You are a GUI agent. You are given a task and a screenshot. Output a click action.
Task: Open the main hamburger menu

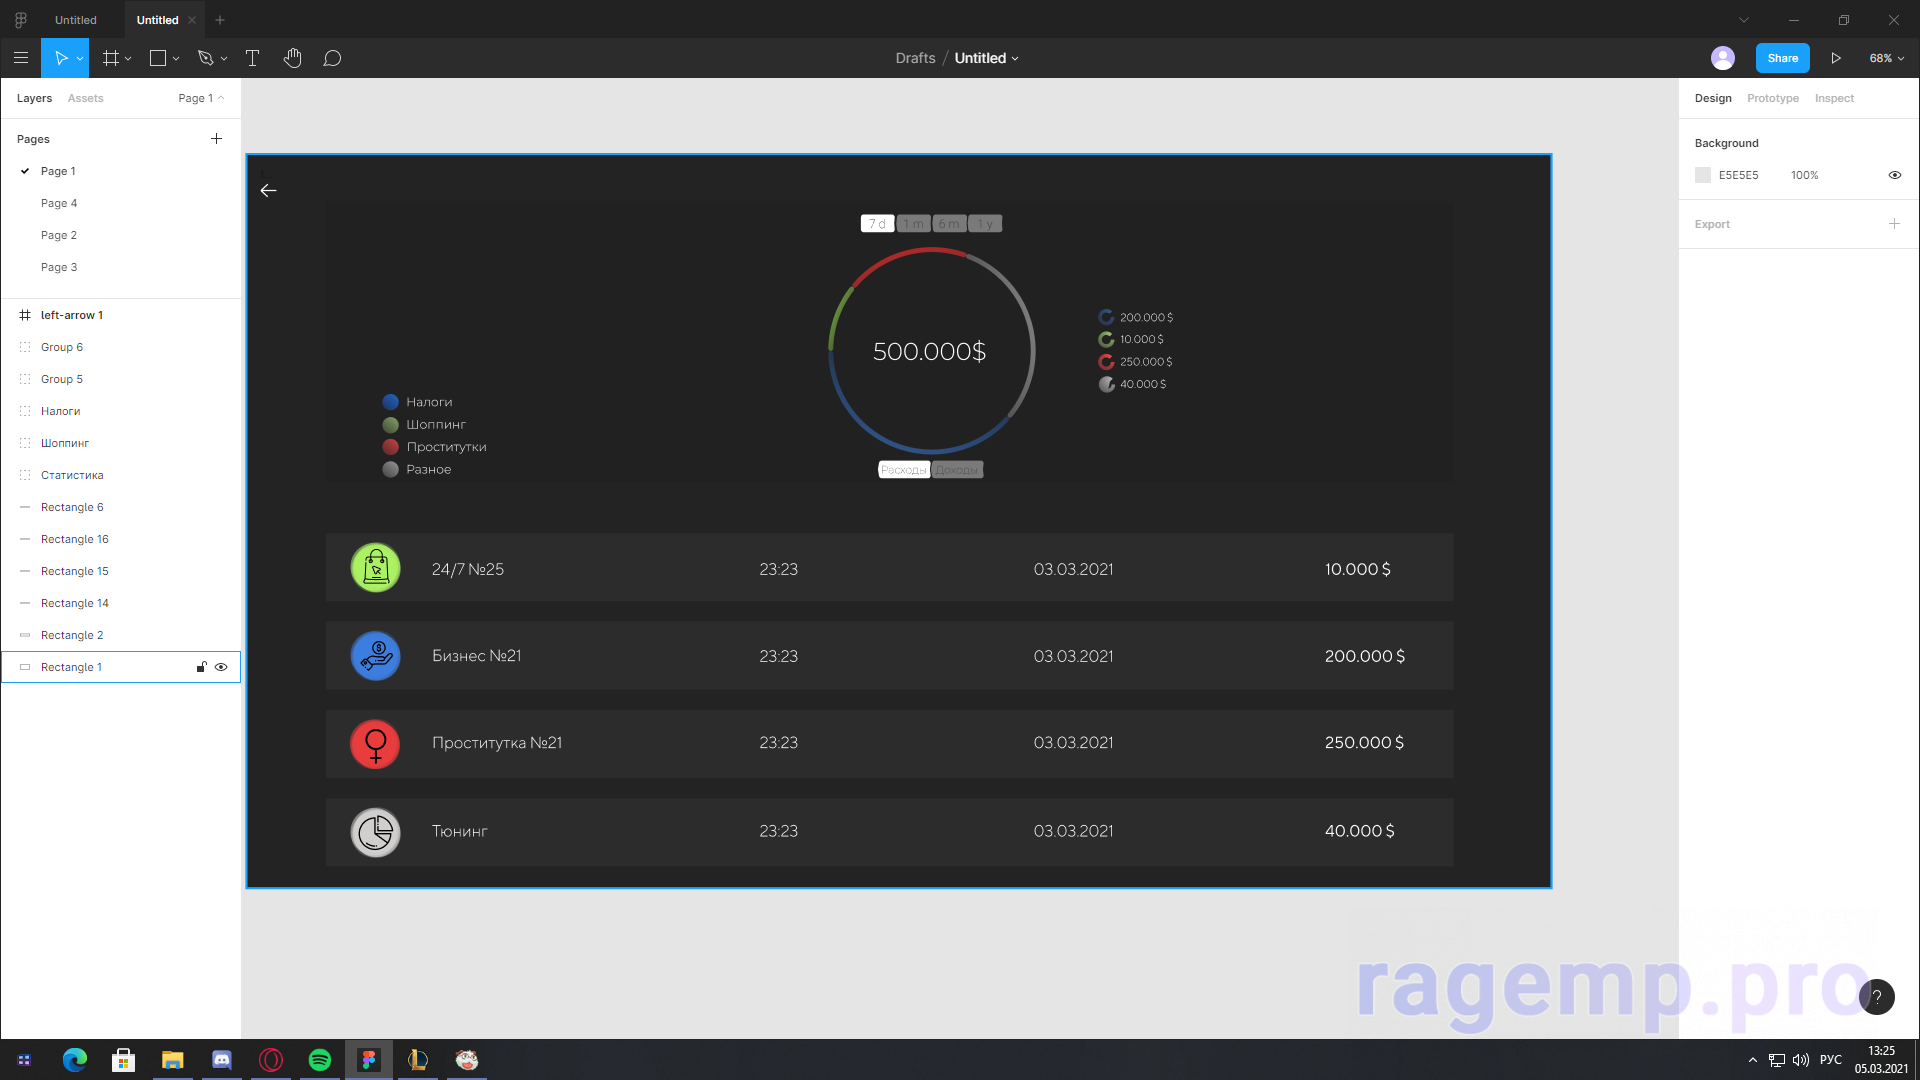point(20,58)
